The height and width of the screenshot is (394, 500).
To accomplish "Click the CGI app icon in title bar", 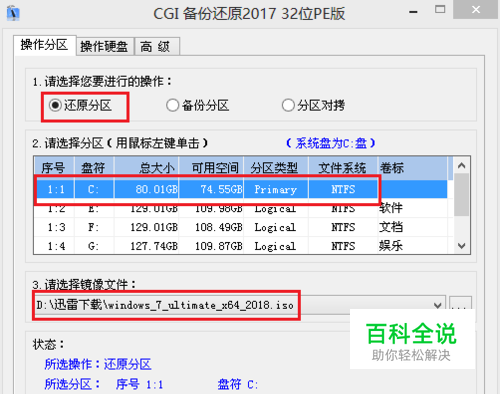I will click(x=13, y=13).
